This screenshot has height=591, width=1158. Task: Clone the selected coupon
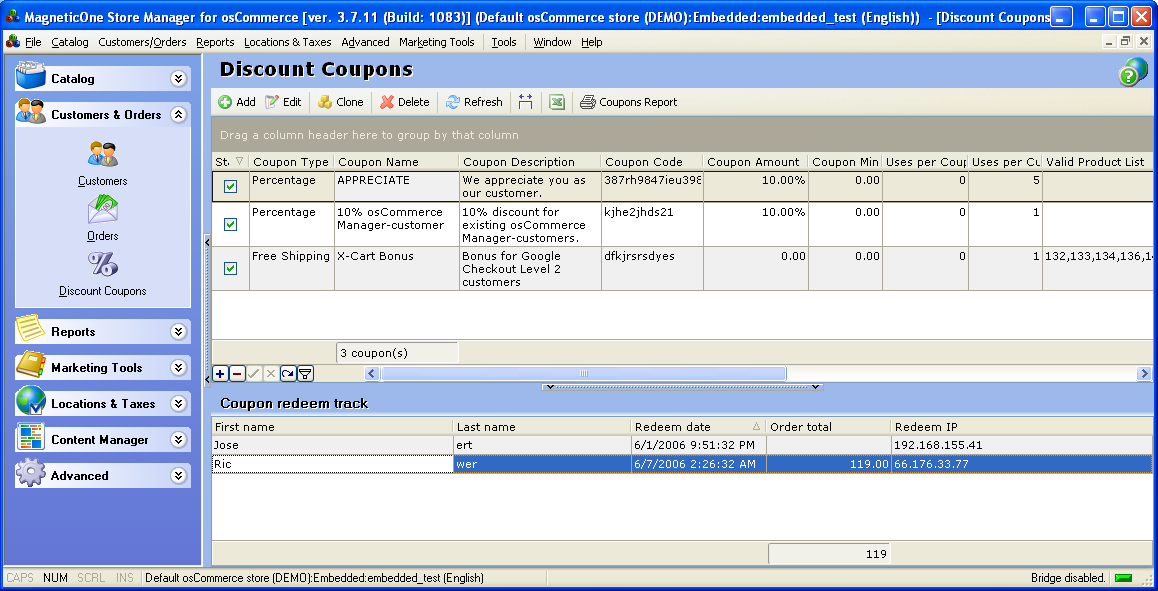click(x=340, y=102)
